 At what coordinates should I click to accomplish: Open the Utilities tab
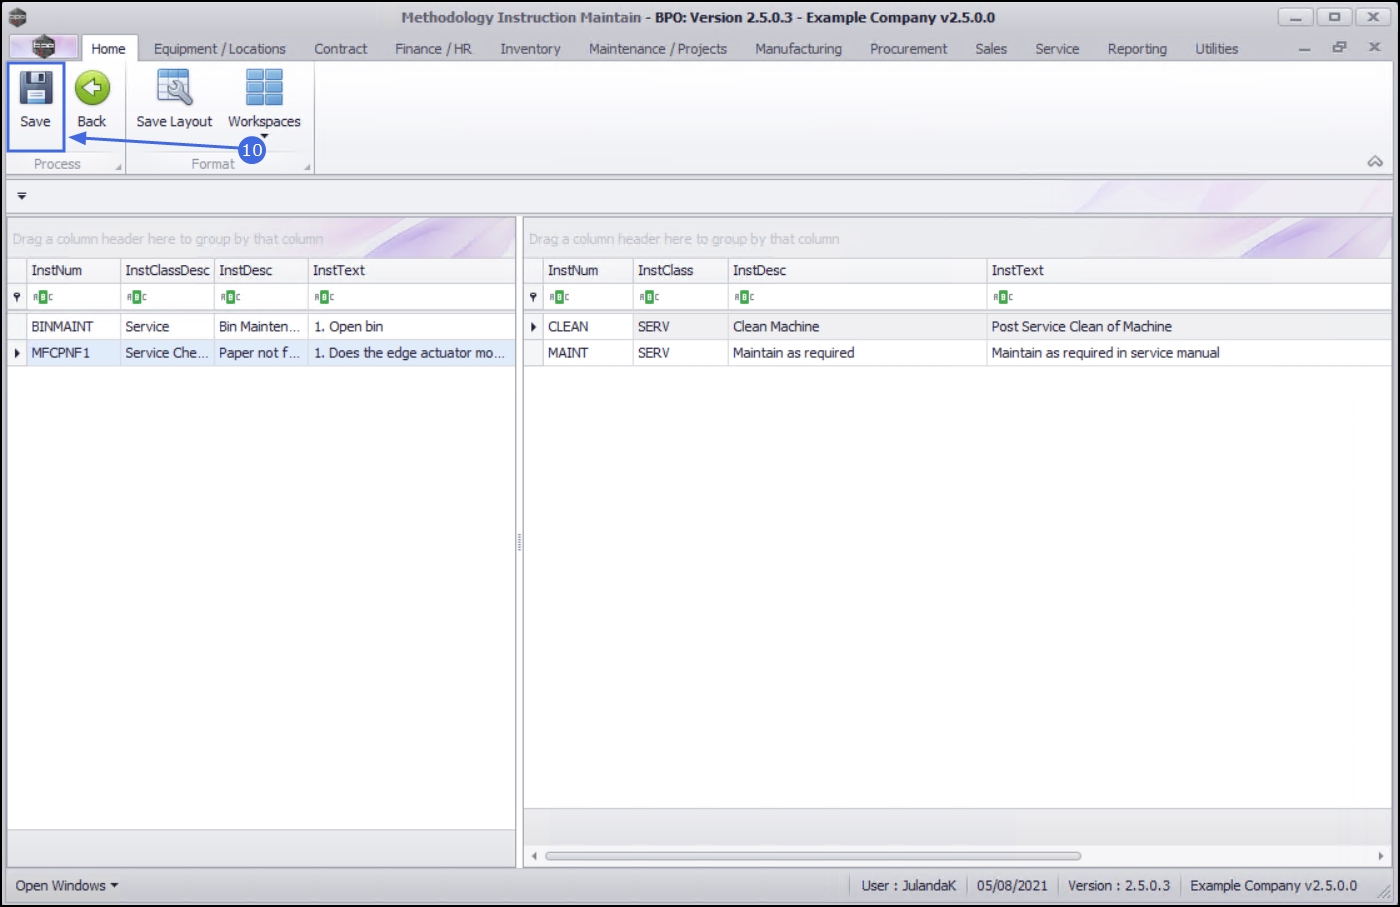[x=1216, y=48]
